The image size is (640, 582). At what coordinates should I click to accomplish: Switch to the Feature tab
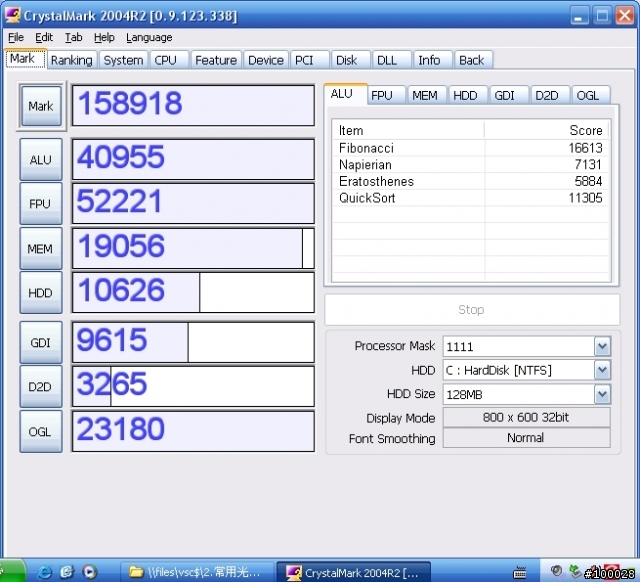[216, 60]
